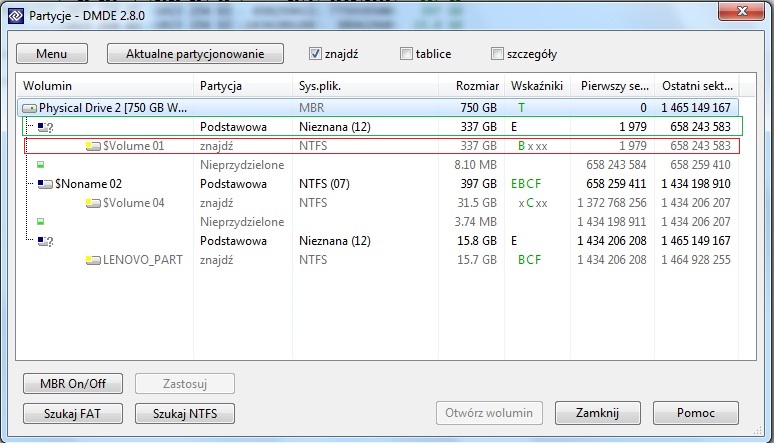The height and width of the screenshot is (443, 774).
Task: Click the MBR On/Off button
Action: click(73, 384)
